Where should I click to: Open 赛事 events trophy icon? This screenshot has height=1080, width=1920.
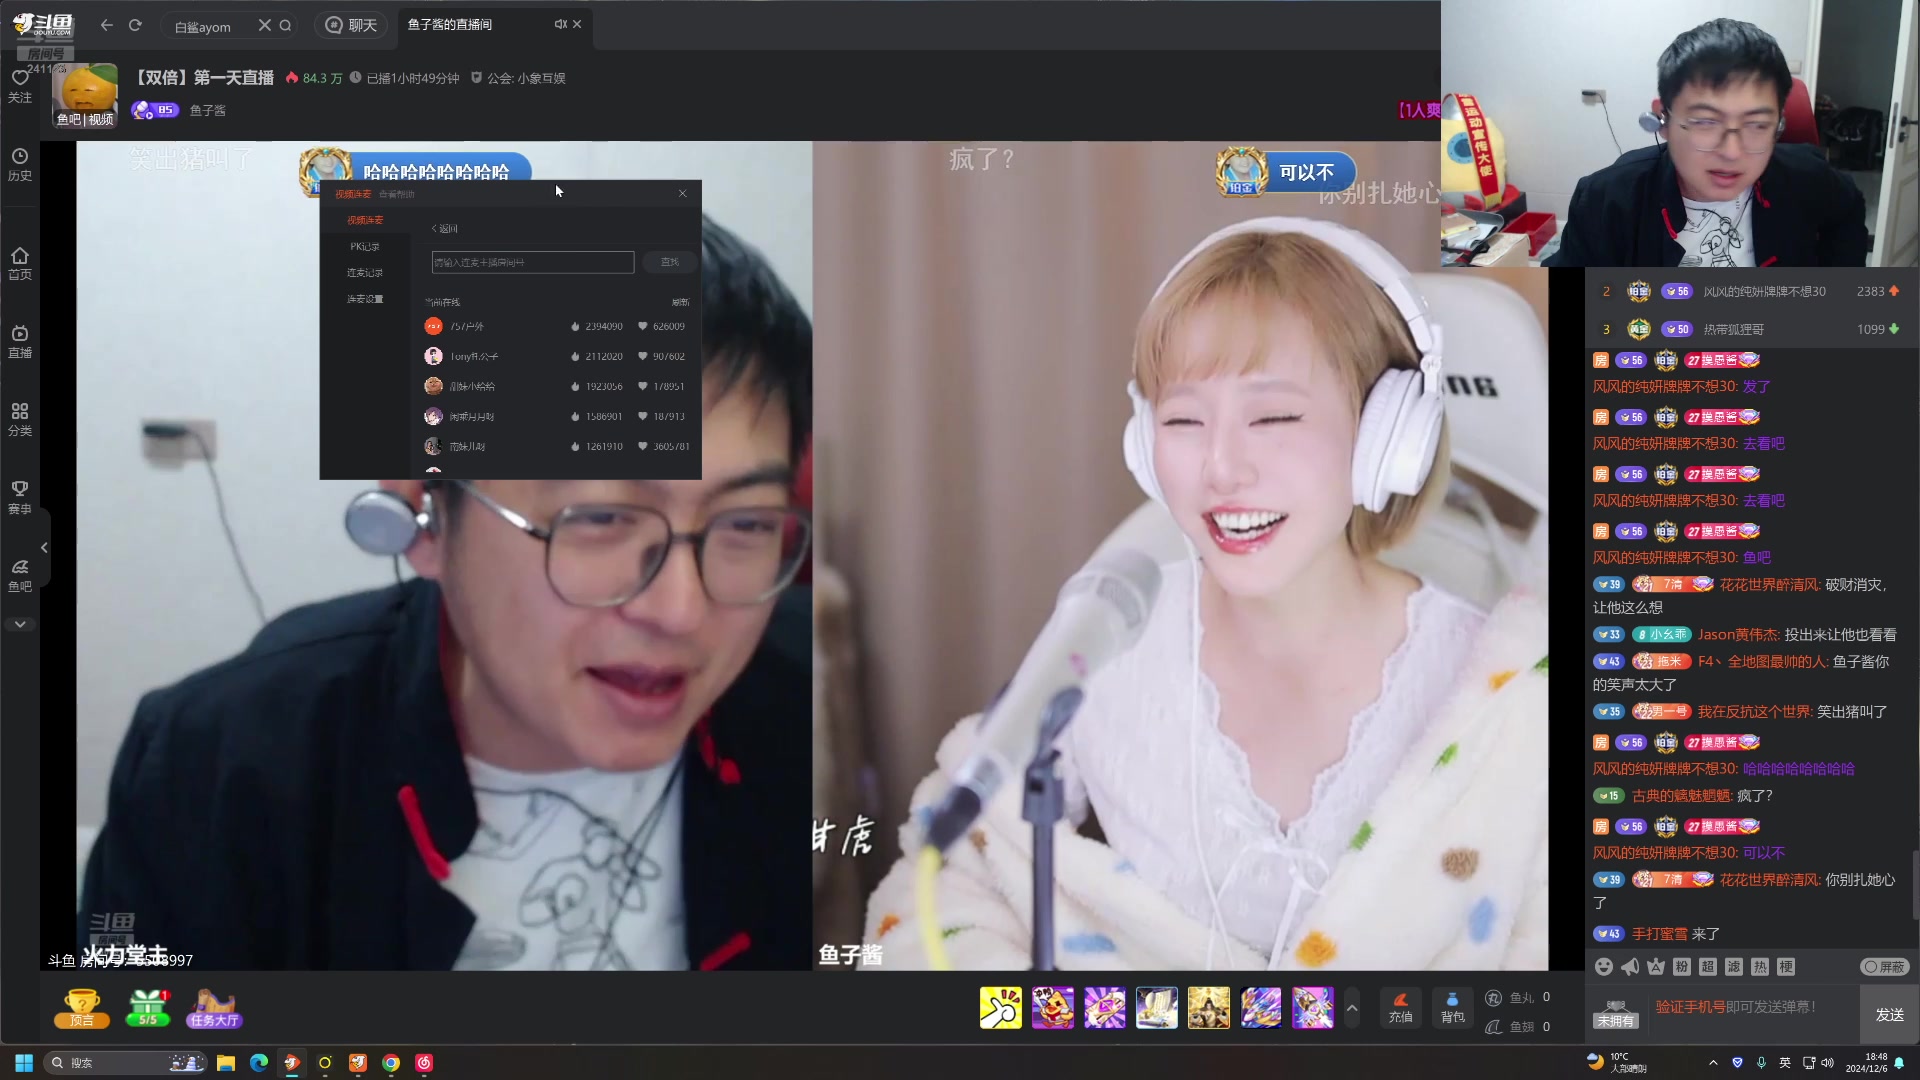click(20, 497)
